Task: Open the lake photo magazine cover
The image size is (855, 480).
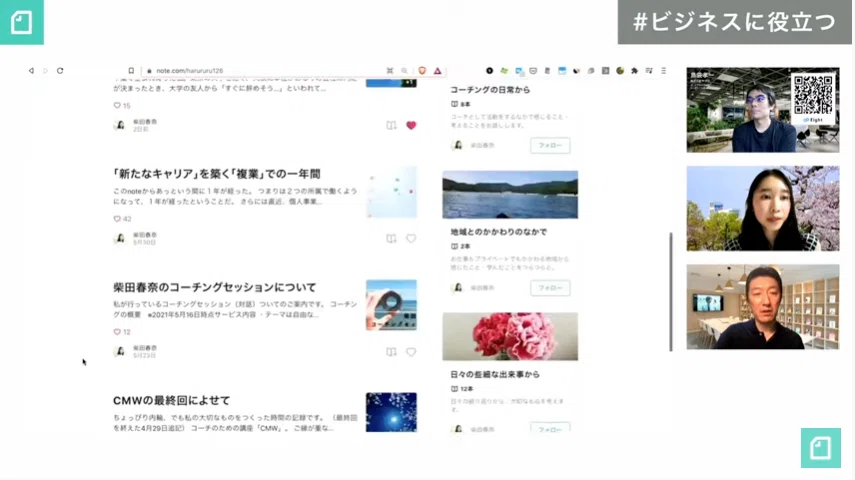Action: pyautogui.click(x=510, y=195)
